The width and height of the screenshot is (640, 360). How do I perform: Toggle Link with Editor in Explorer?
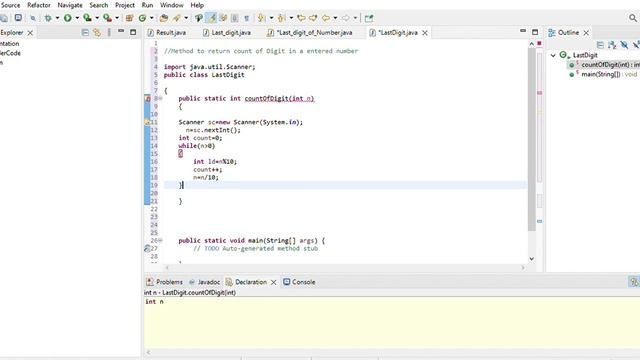pyautogui.click(x=97, y=32)
